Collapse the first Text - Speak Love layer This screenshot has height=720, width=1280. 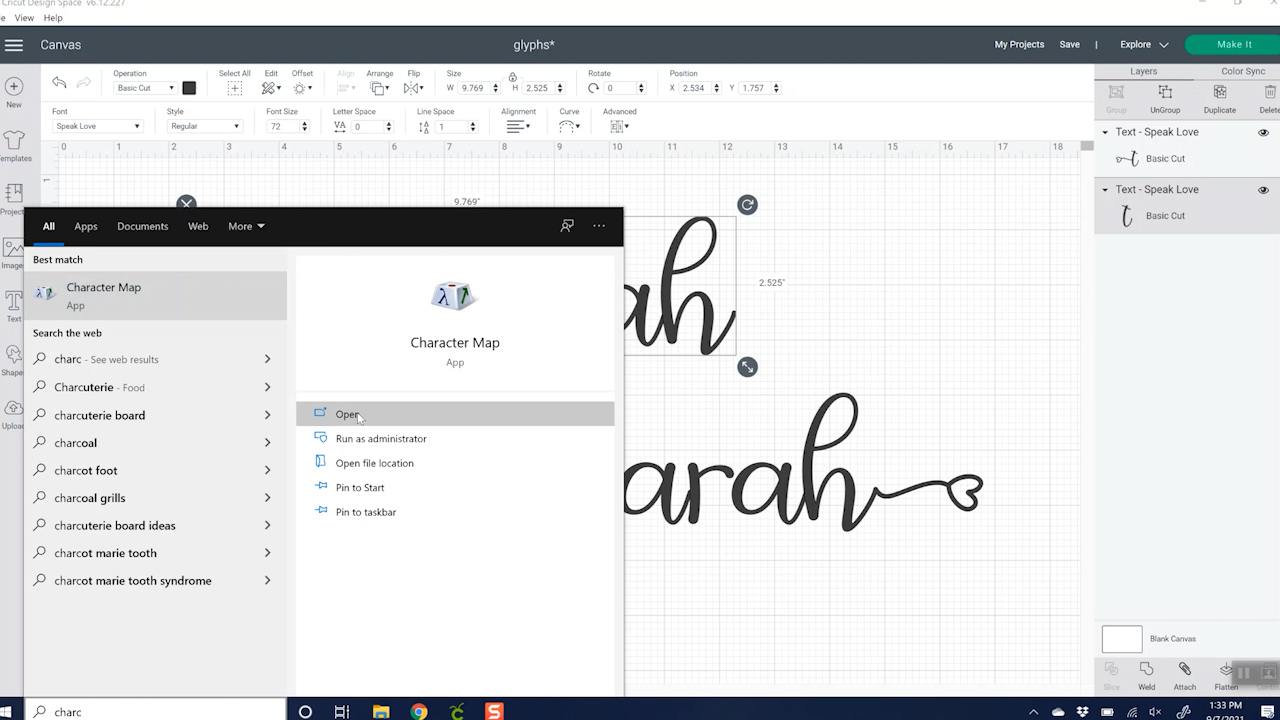(x=1105, y=132)
